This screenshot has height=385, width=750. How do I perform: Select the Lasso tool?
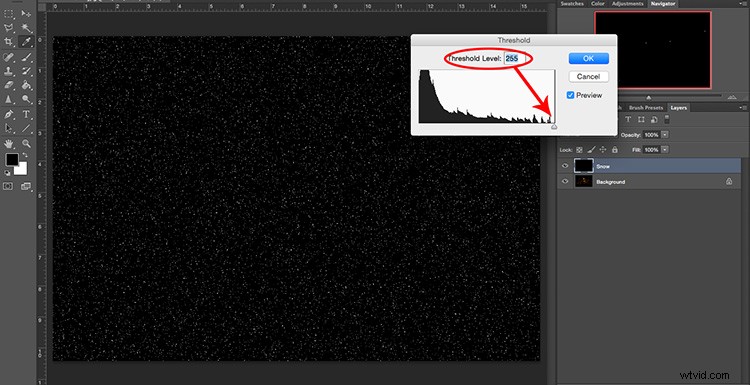pyautogui.click(x=9, y=27)
